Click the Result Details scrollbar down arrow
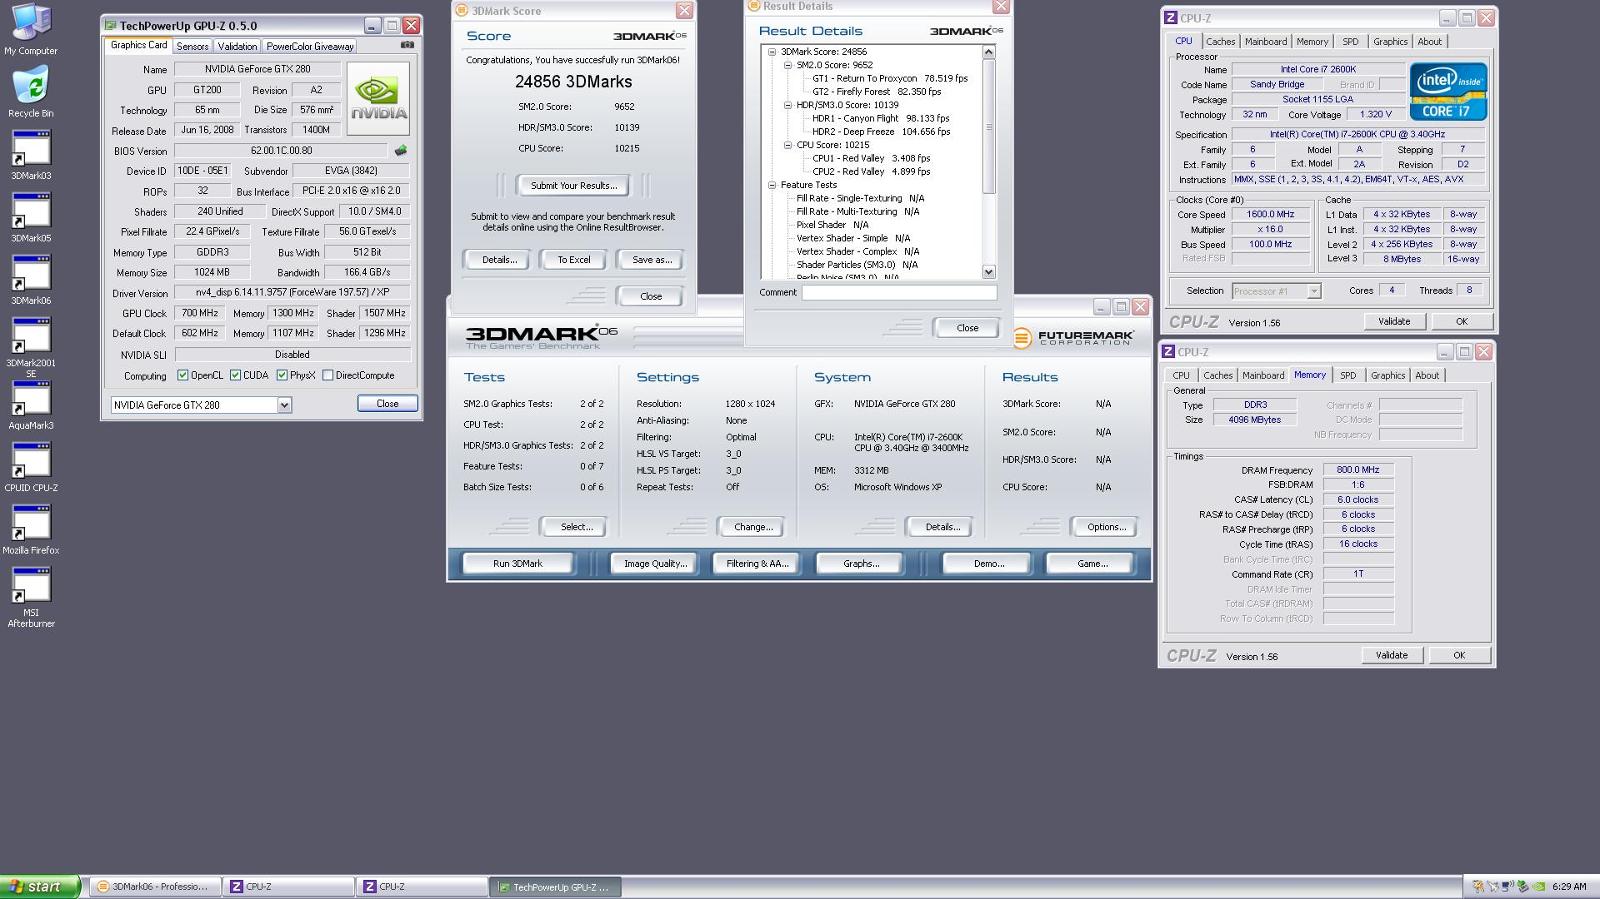 (x=989, y=272)
